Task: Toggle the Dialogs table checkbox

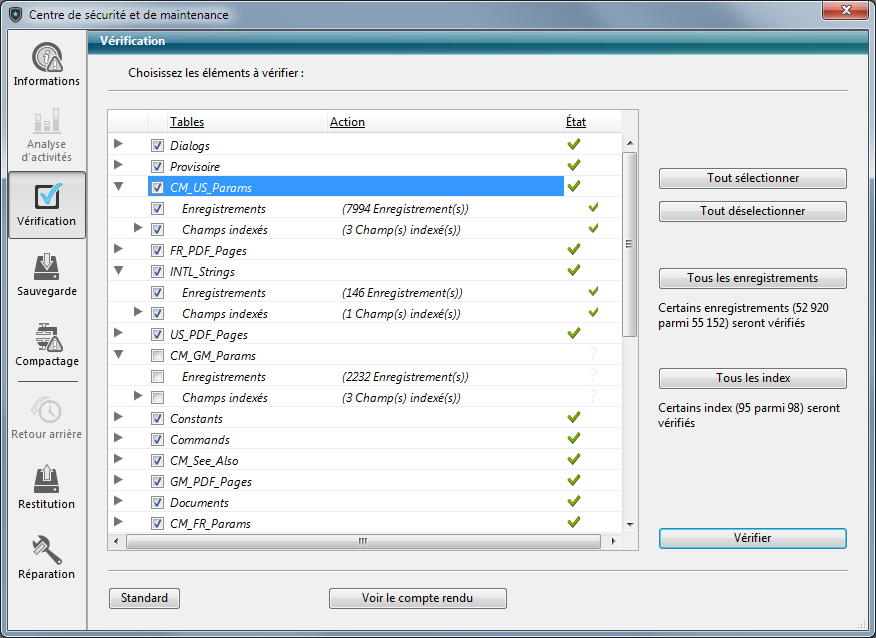Action: click(x=158, y=146)
